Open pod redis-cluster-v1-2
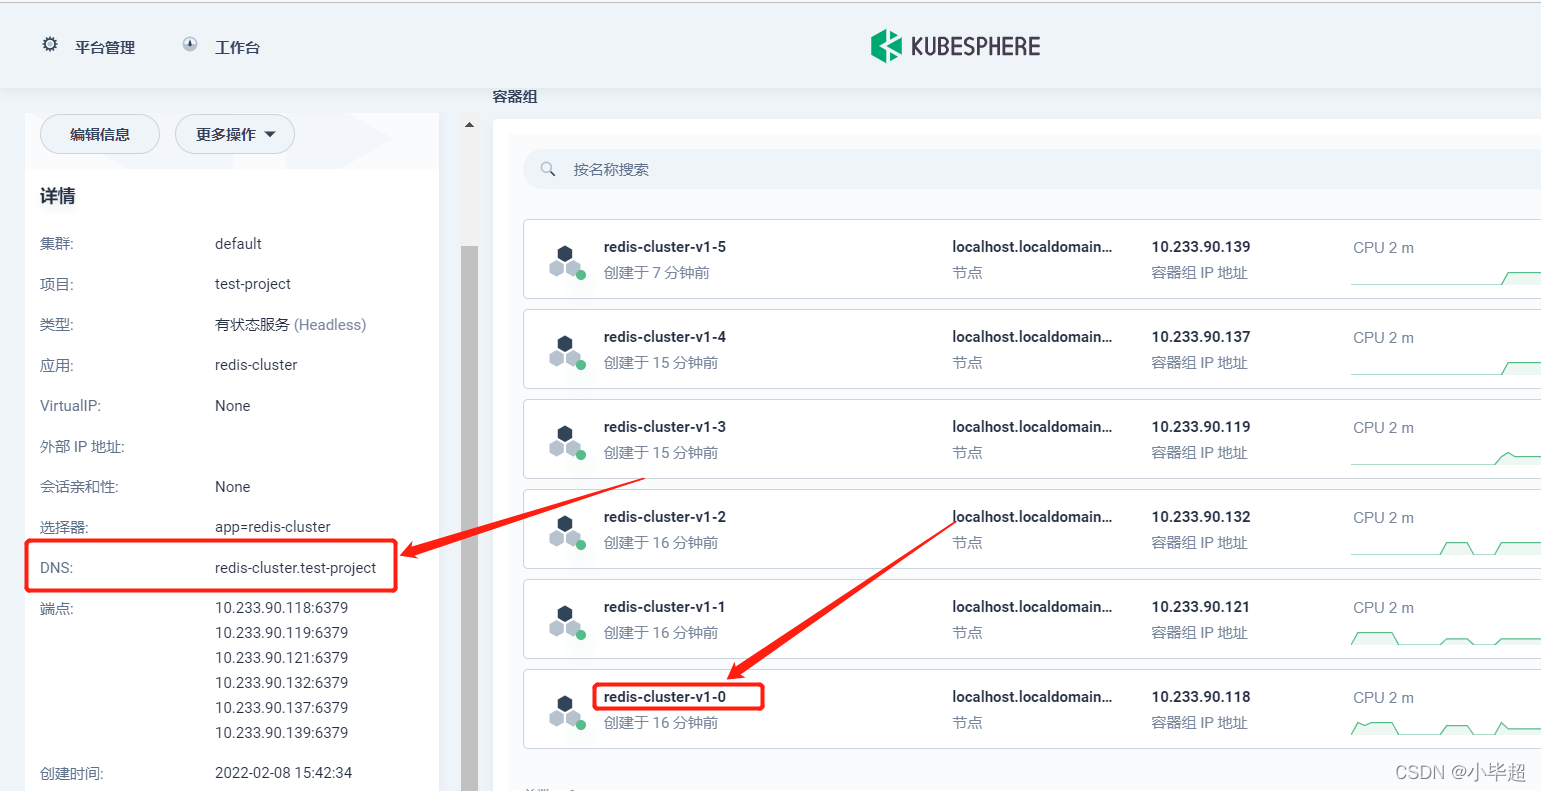This screenshot has width=1541, height=791. (665, 517)
